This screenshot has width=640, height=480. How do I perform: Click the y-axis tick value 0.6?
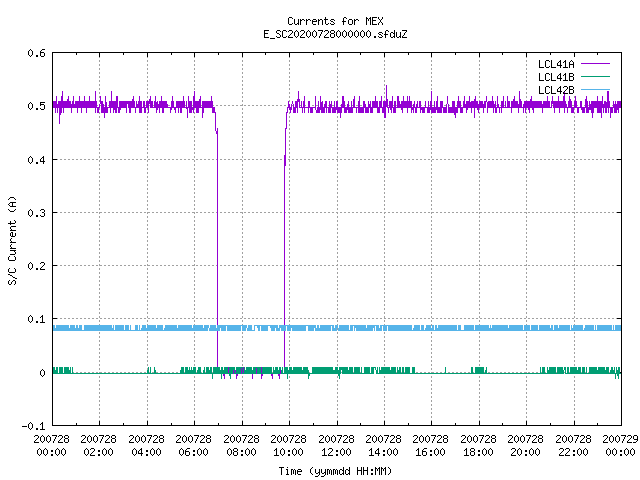coord(36,53)
